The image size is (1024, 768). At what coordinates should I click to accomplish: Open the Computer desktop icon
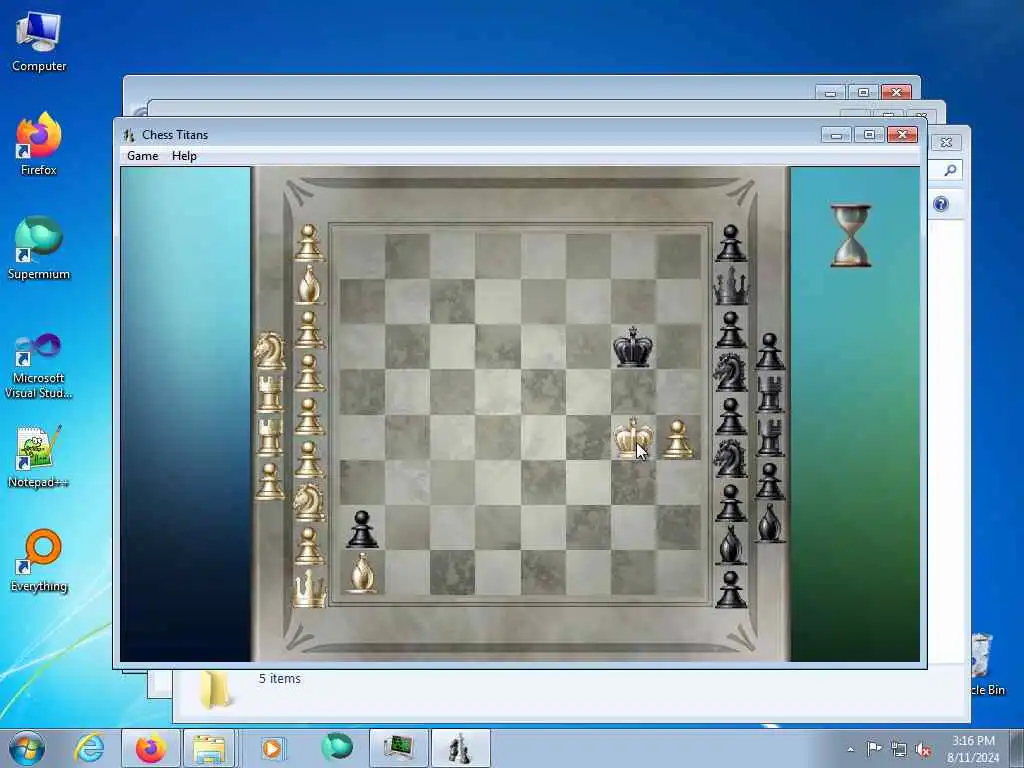(39, 42)
